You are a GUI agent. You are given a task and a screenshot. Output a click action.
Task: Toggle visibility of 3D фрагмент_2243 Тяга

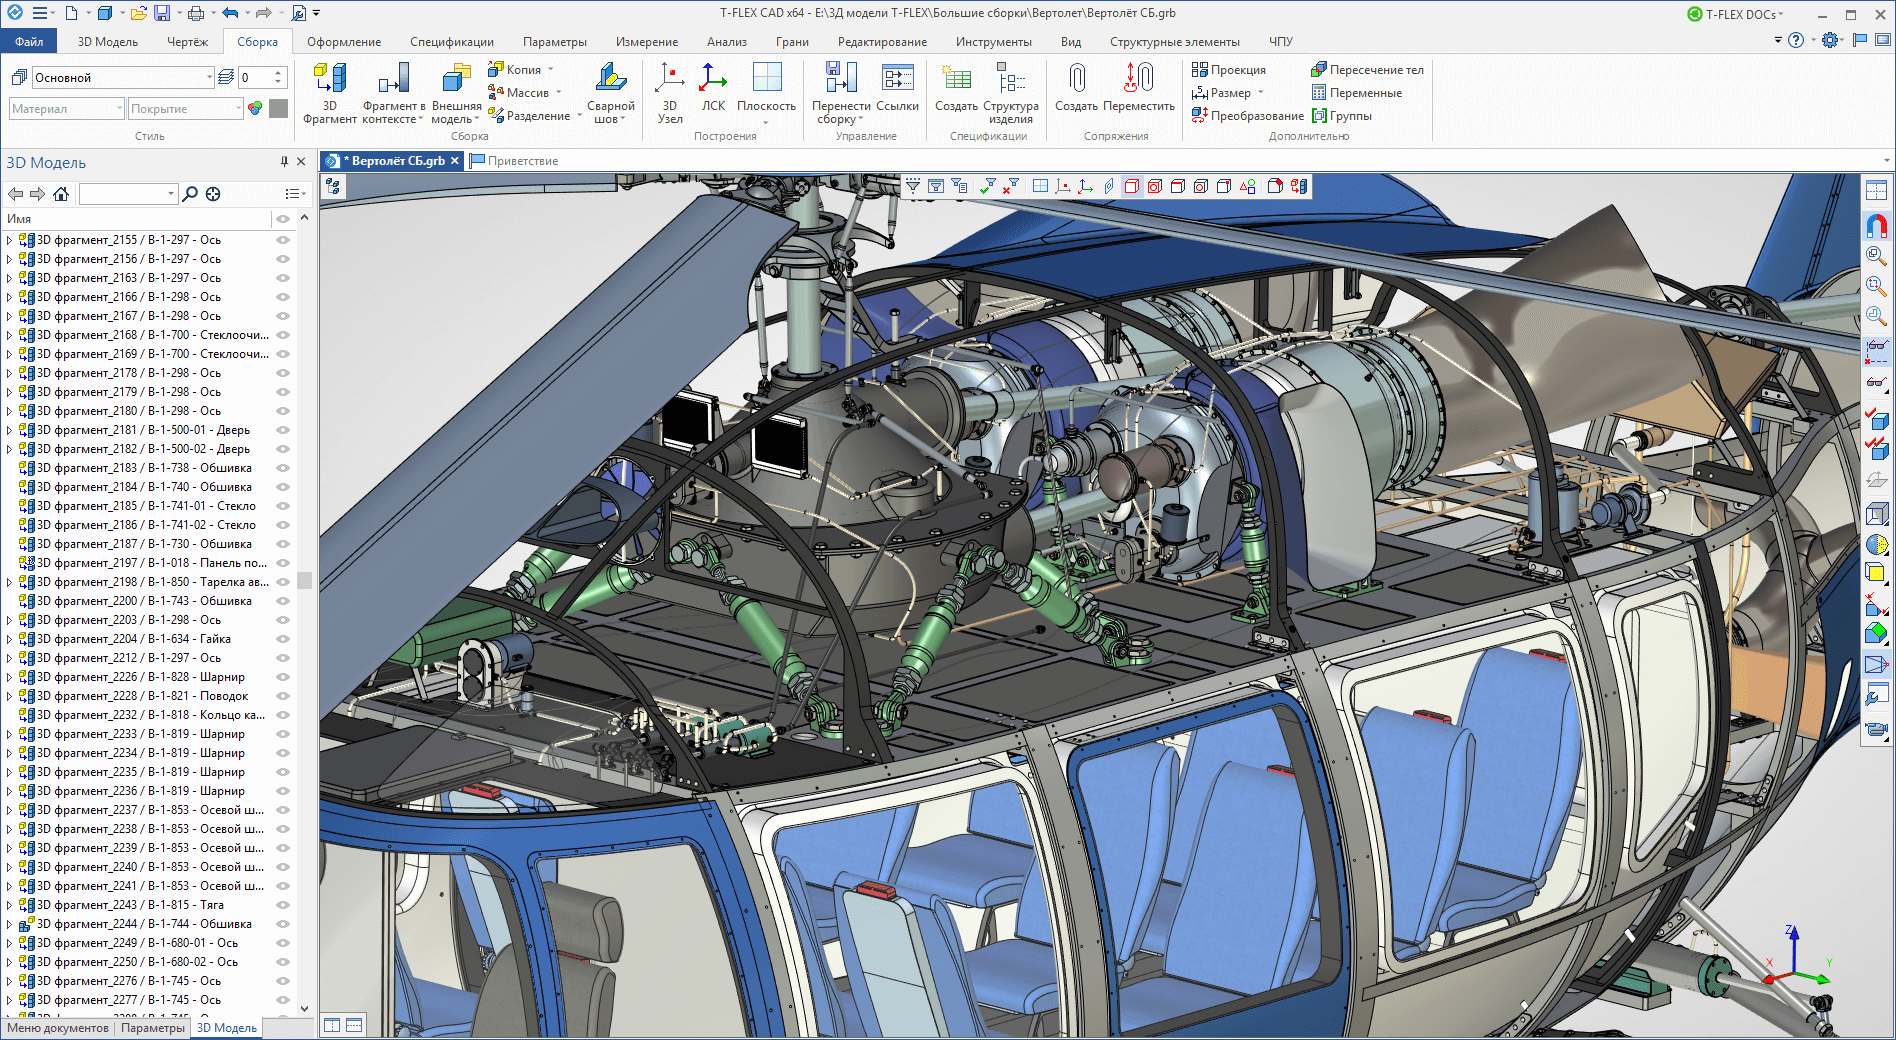pos(283,905)
